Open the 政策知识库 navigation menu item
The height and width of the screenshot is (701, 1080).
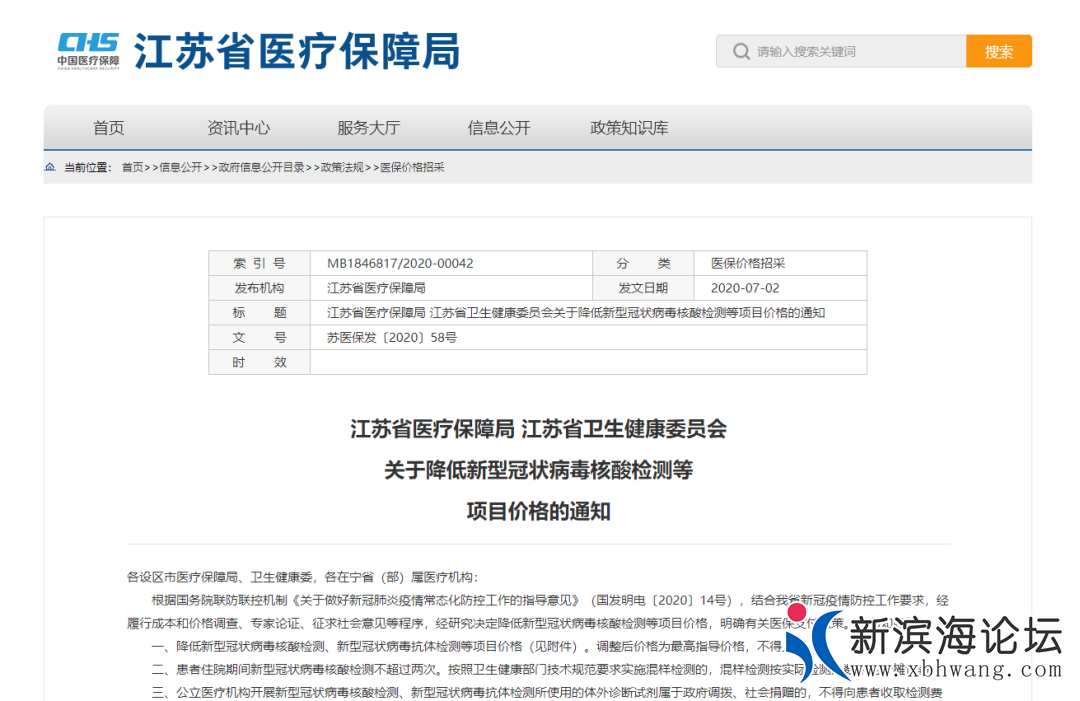pyautogui.click(x=629, y=127)
